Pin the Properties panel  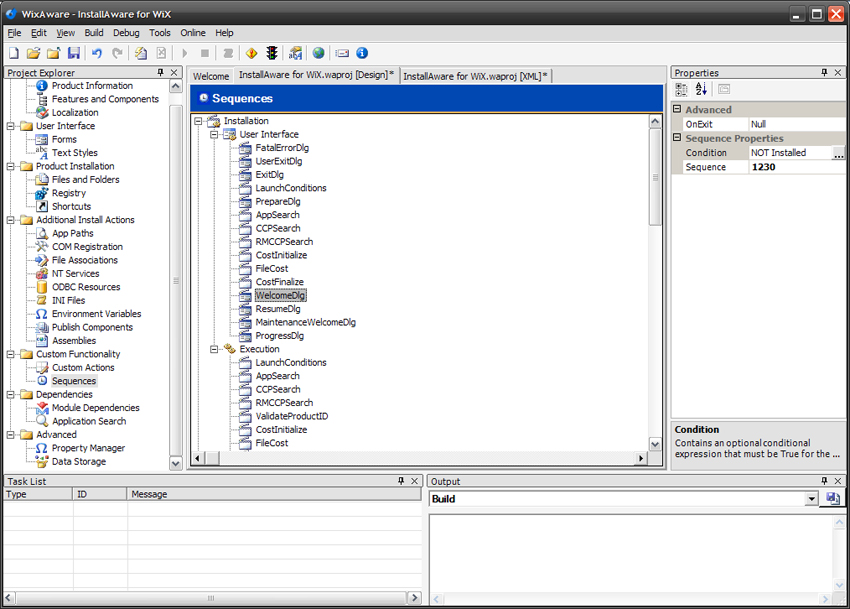(825, 72)
